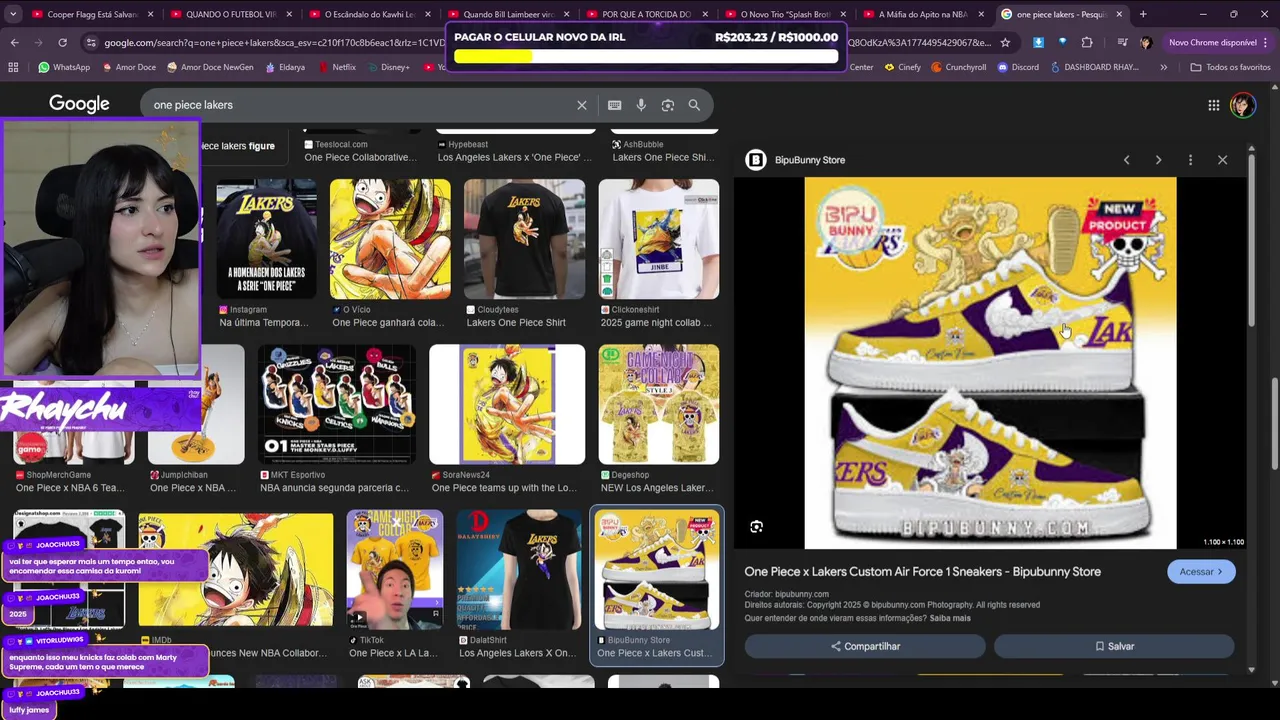Viewport: 1280px width, 720px height.
Task: Open the Chrome extensions puzzle menu
Action: [x=1087, y=43]
